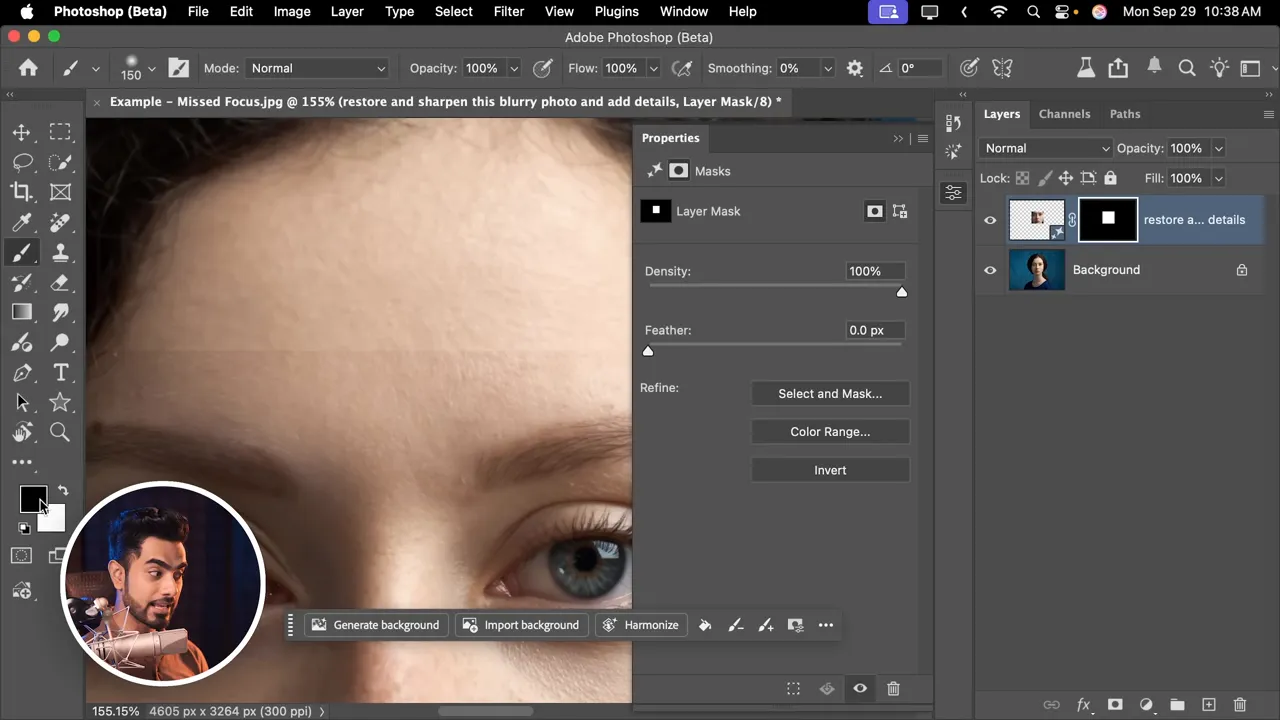The image size is (1280, 720).
Task: Toggle lock transparent pixels
Action: (x=1022, y=178)
